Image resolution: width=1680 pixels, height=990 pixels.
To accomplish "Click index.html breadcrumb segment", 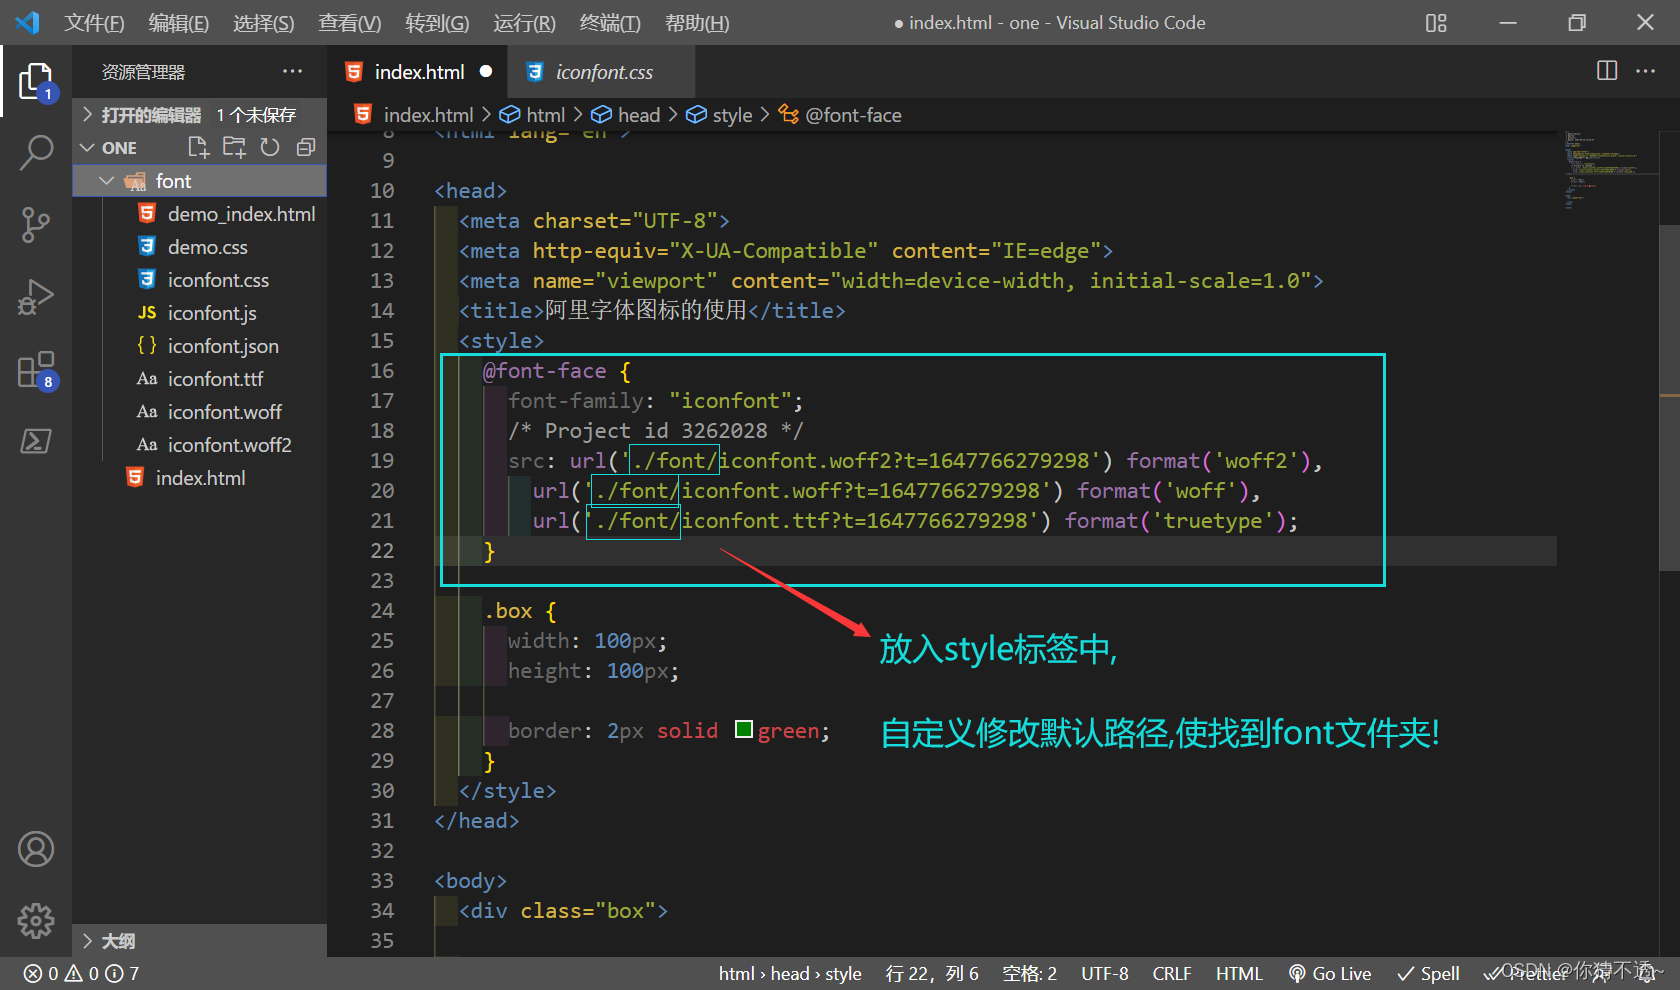I will pyautogui.click(x=414, y=115).
